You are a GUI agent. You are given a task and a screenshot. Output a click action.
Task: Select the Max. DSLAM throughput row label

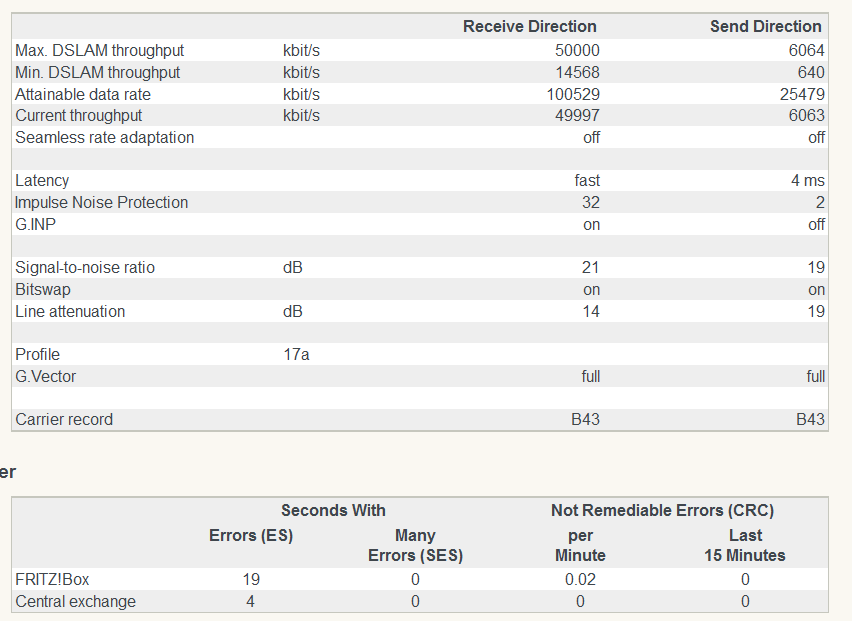pos(99,50)
